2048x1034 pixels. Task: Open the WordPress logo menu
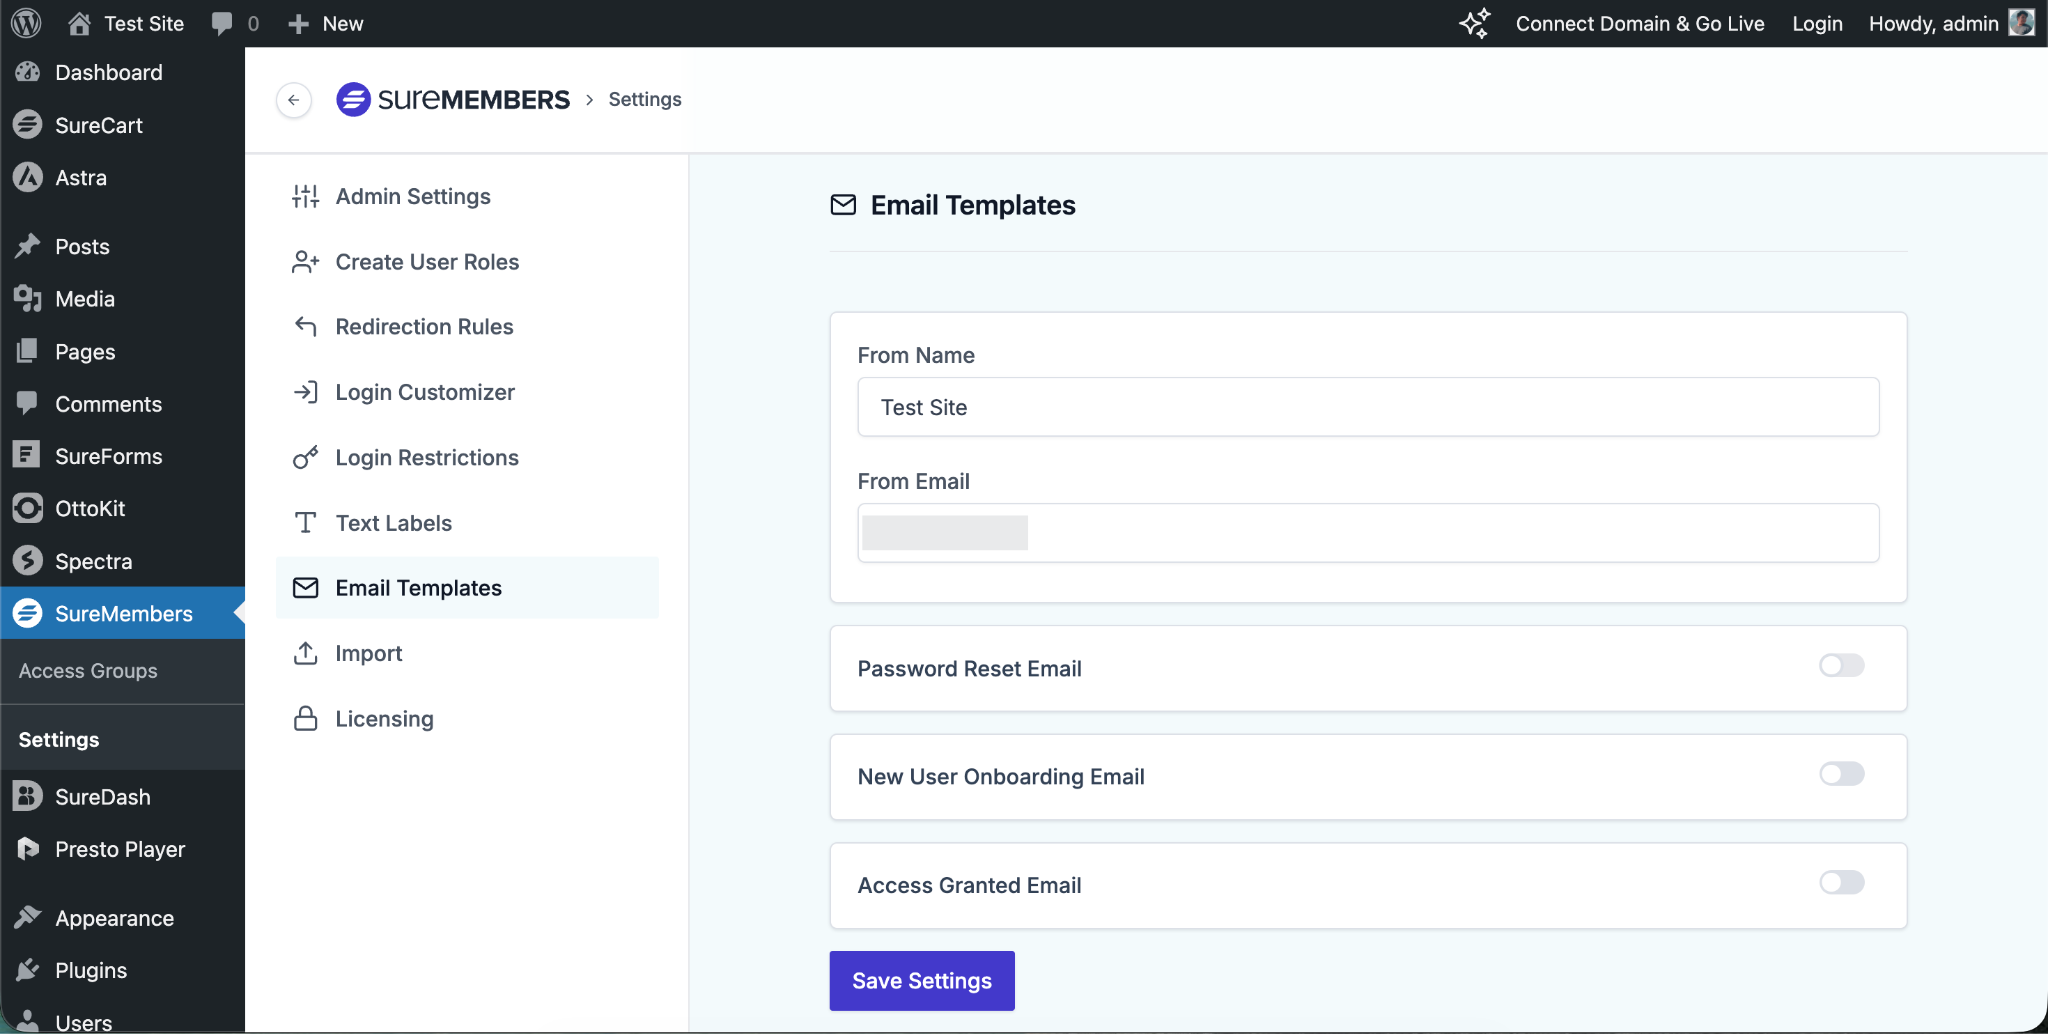click(x=26, y=23)
